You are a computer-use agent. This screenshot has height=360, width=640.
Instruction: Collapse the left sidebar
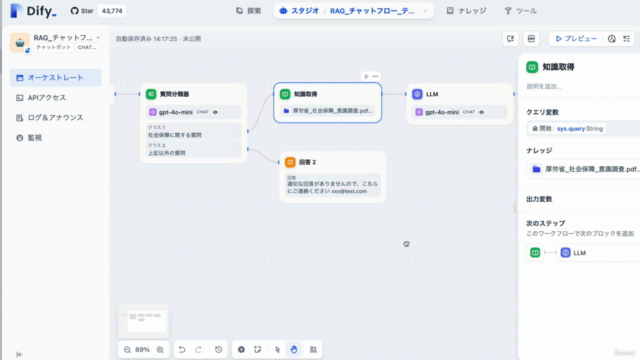19,354
